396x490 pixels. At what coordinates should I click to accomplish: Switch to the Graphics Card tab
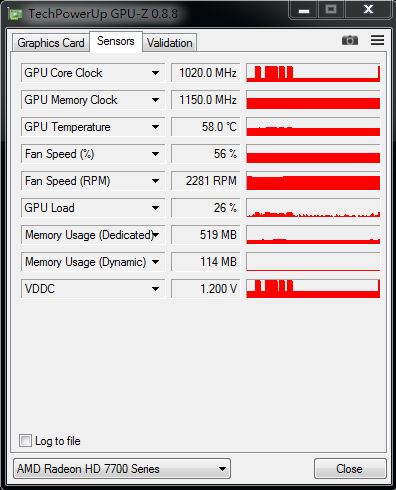(51, 43)
